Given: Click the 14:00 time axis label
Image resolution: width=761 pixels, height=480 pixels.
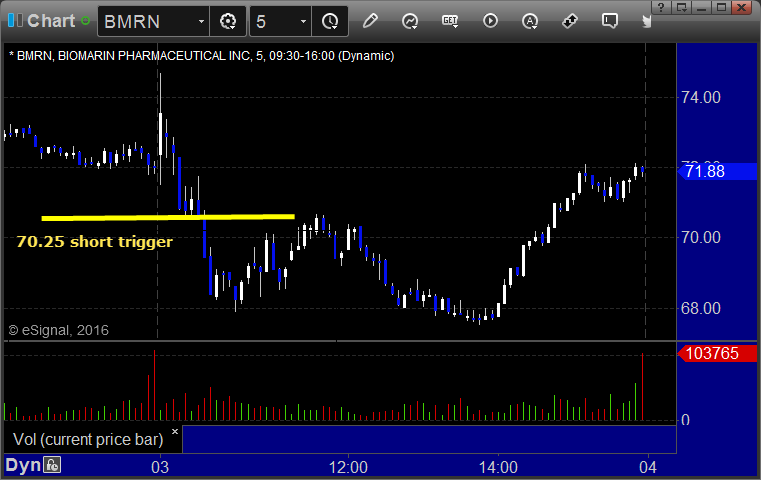Looking at the screenshot, I should 498,467.
